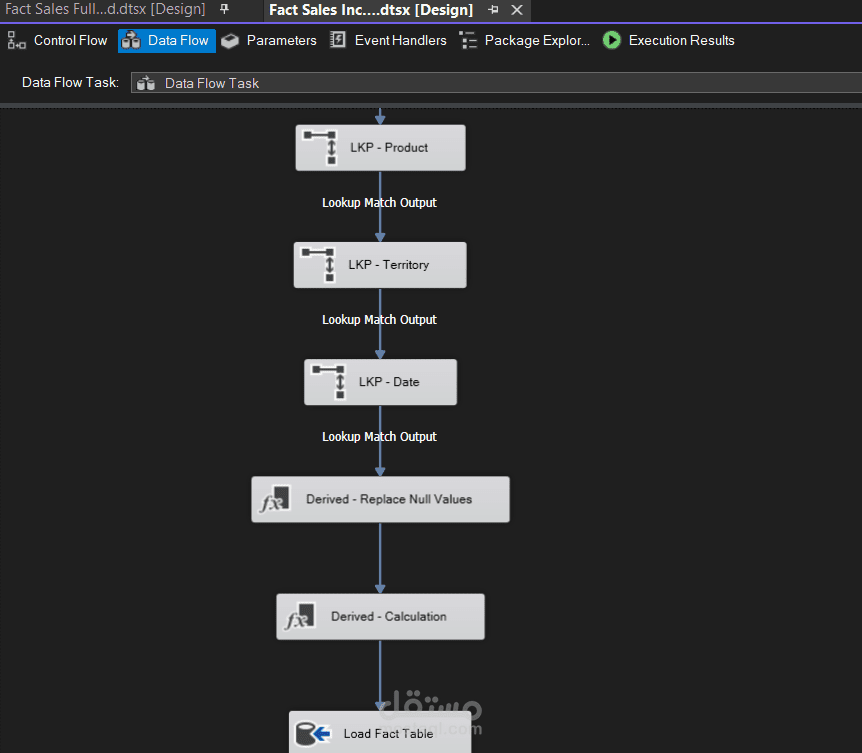Select the LKP - Product component
The image size is (862, 753).
pos(380,148)
